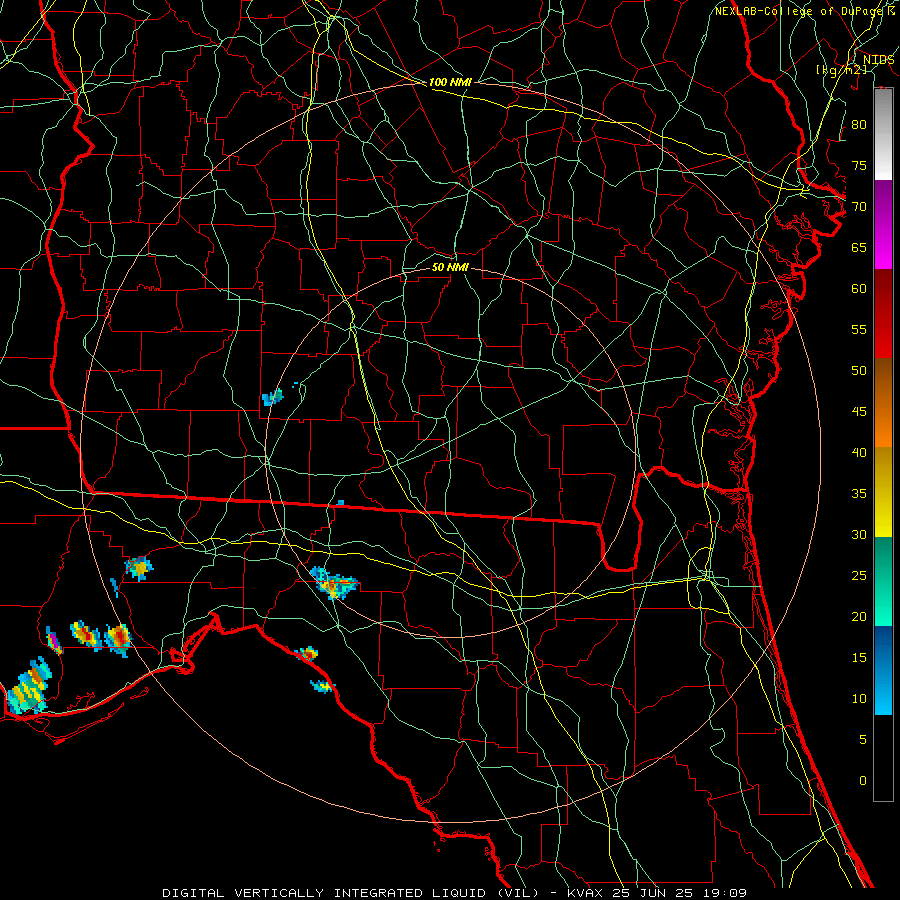Select the black bottom segment of the color bar
Image resolution: width=900 pixels, height=900 pixels.
tap(883, 758)
